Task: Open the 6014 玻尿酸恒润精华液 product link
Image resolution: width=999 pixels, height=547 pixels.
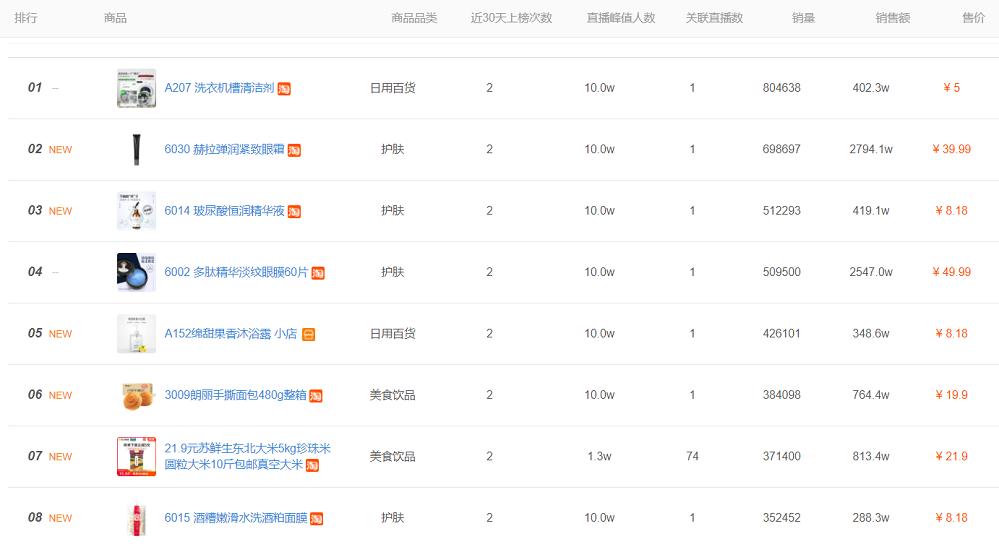Action: (224, 211)
